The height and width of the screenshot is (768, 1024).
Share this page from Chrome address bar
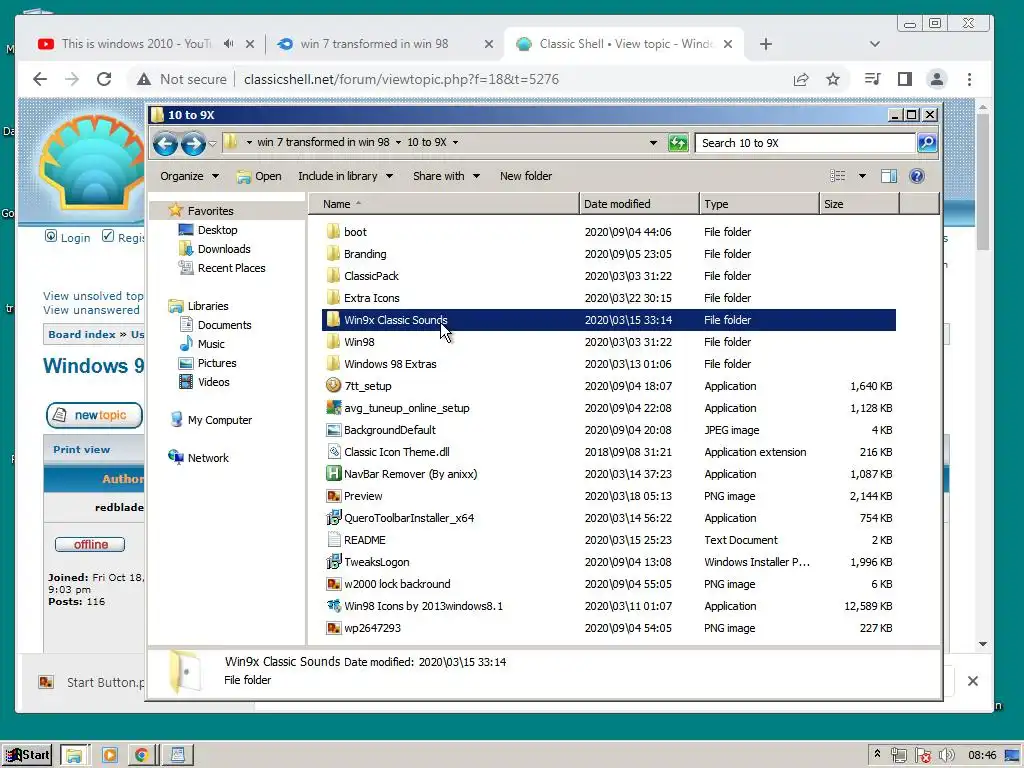pyautogui.click(x=801, y=79)
